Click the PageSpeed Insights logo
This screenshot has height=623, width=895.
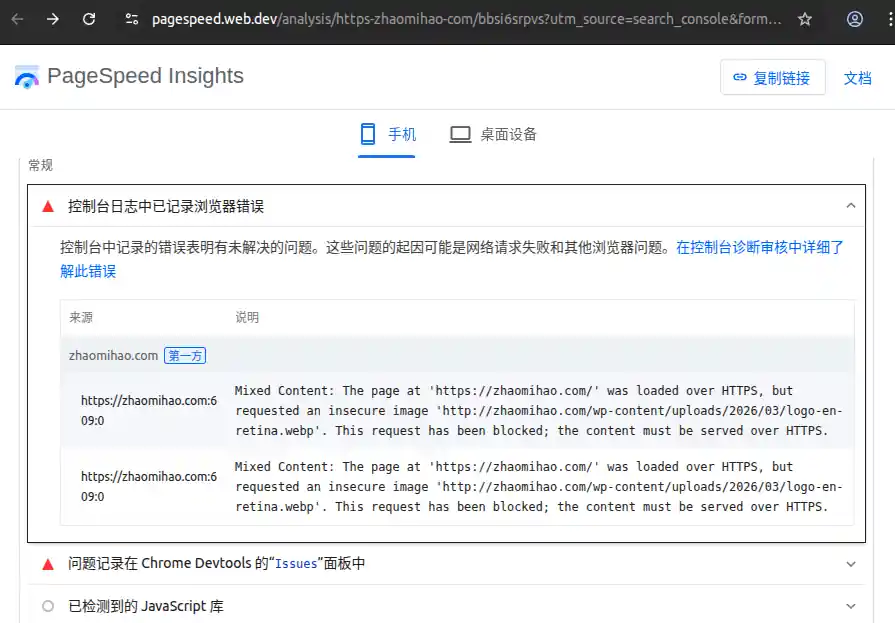(27, 77)
